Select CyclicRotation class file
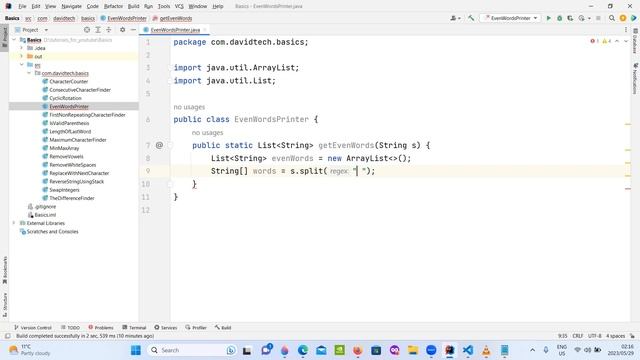 tap(65, 98)
